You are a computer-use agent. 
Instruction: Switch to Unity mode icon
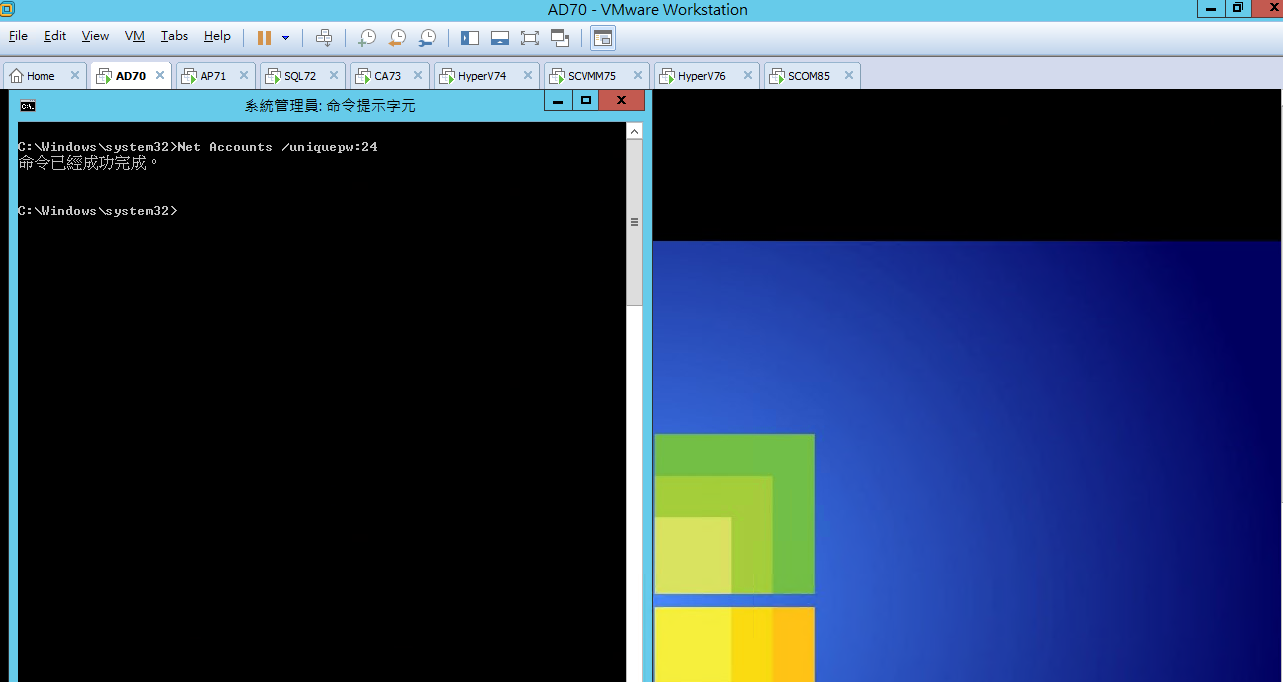point(560,38)
